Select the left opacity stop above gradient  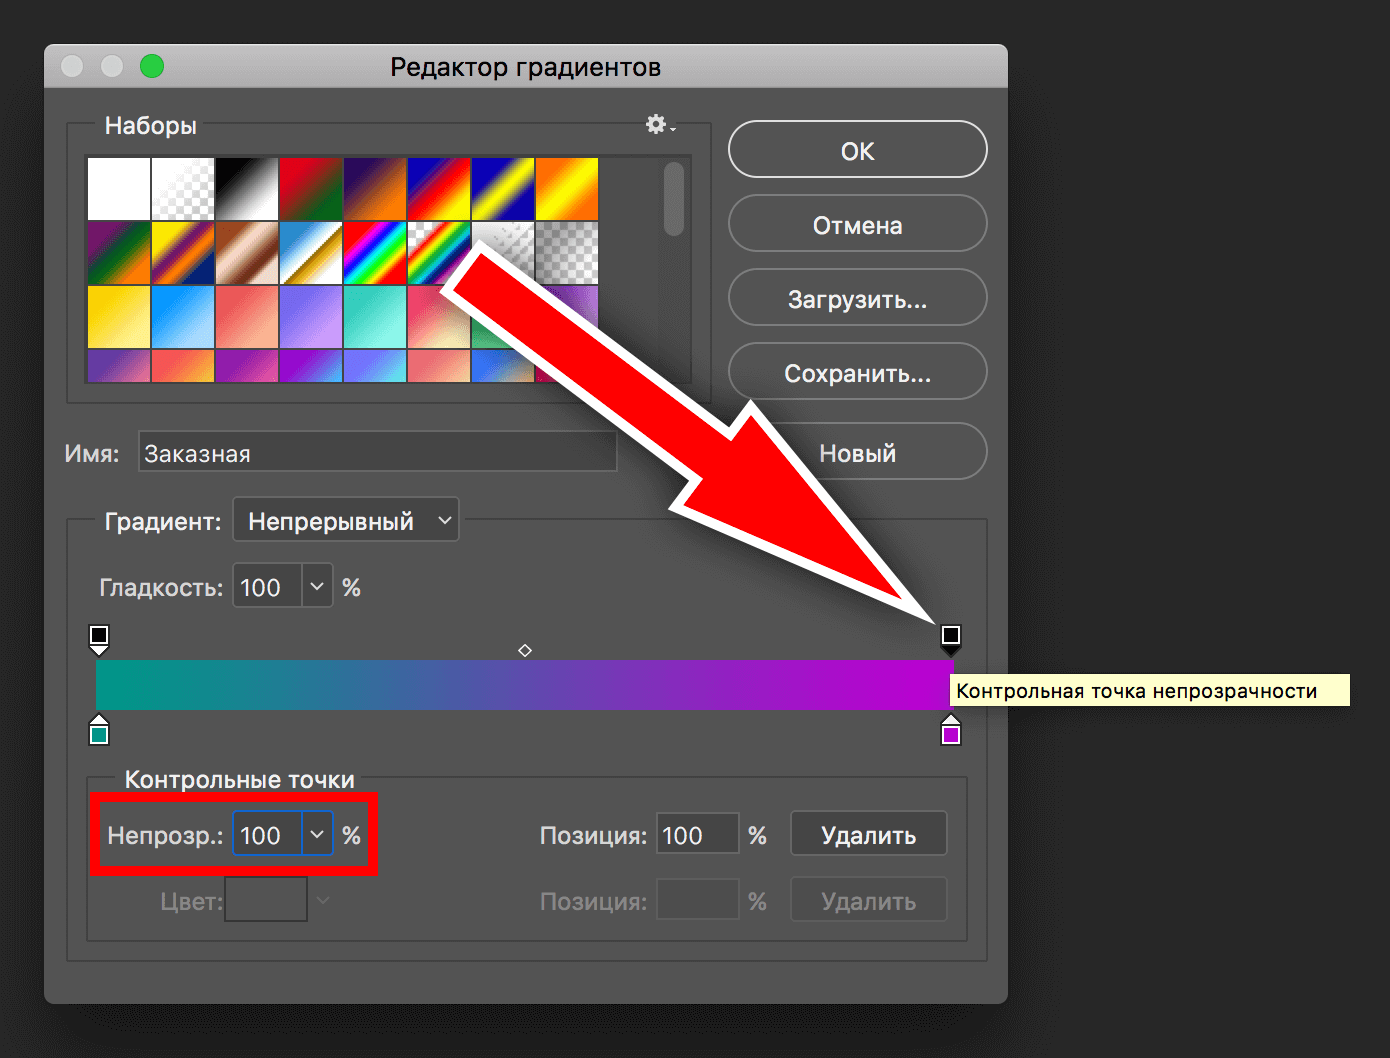click(99, 637)
